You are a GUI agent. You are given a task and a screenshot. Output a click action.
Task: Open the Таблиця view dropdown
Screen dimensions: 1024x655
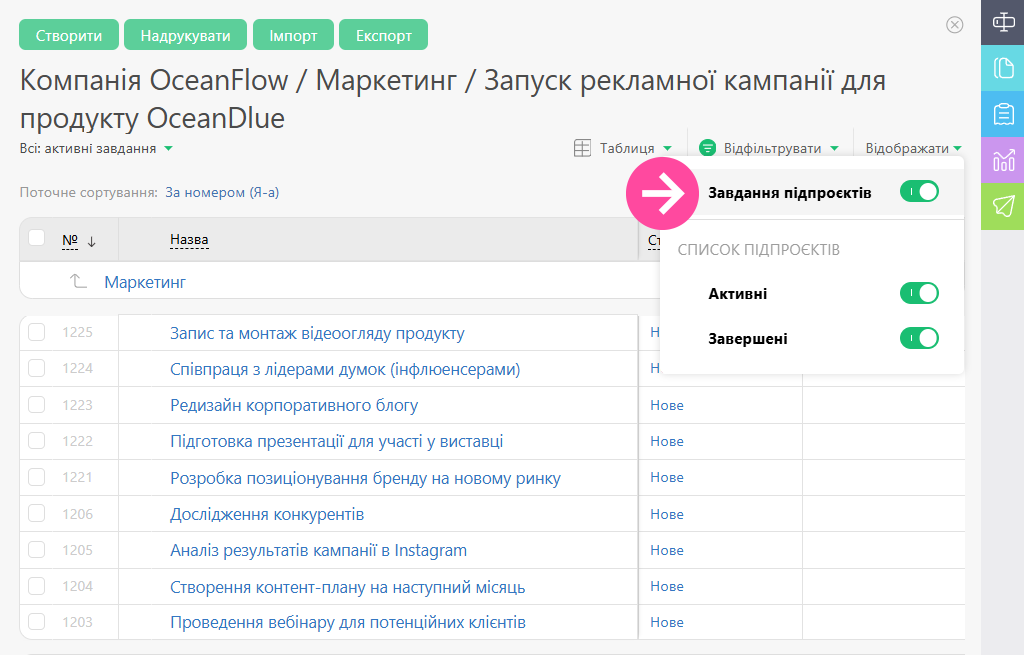(x=635, y=148)
